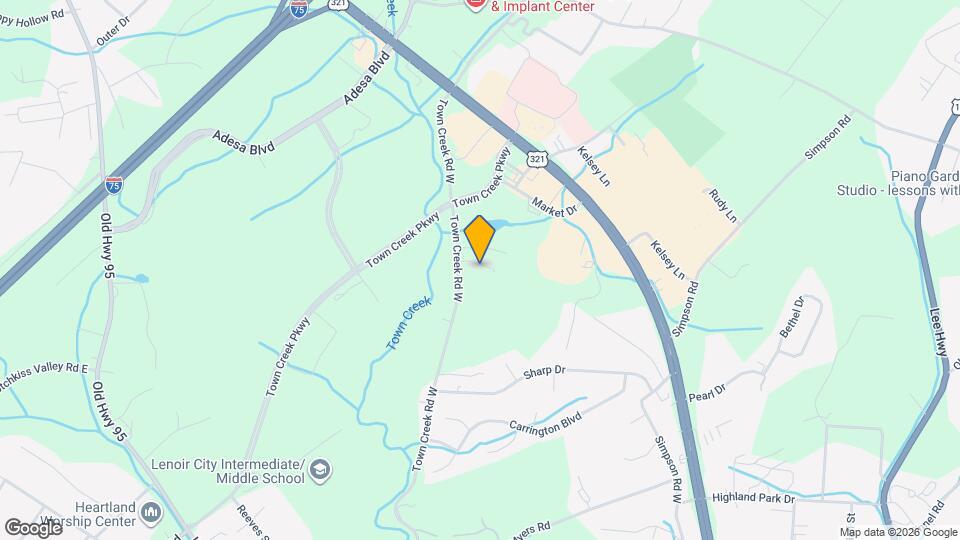Click the Adesa Blvd label near the curve
Image resolution: width=960 pixels, height=540 pixels.
pyautogui.click(x=243, y=141)
